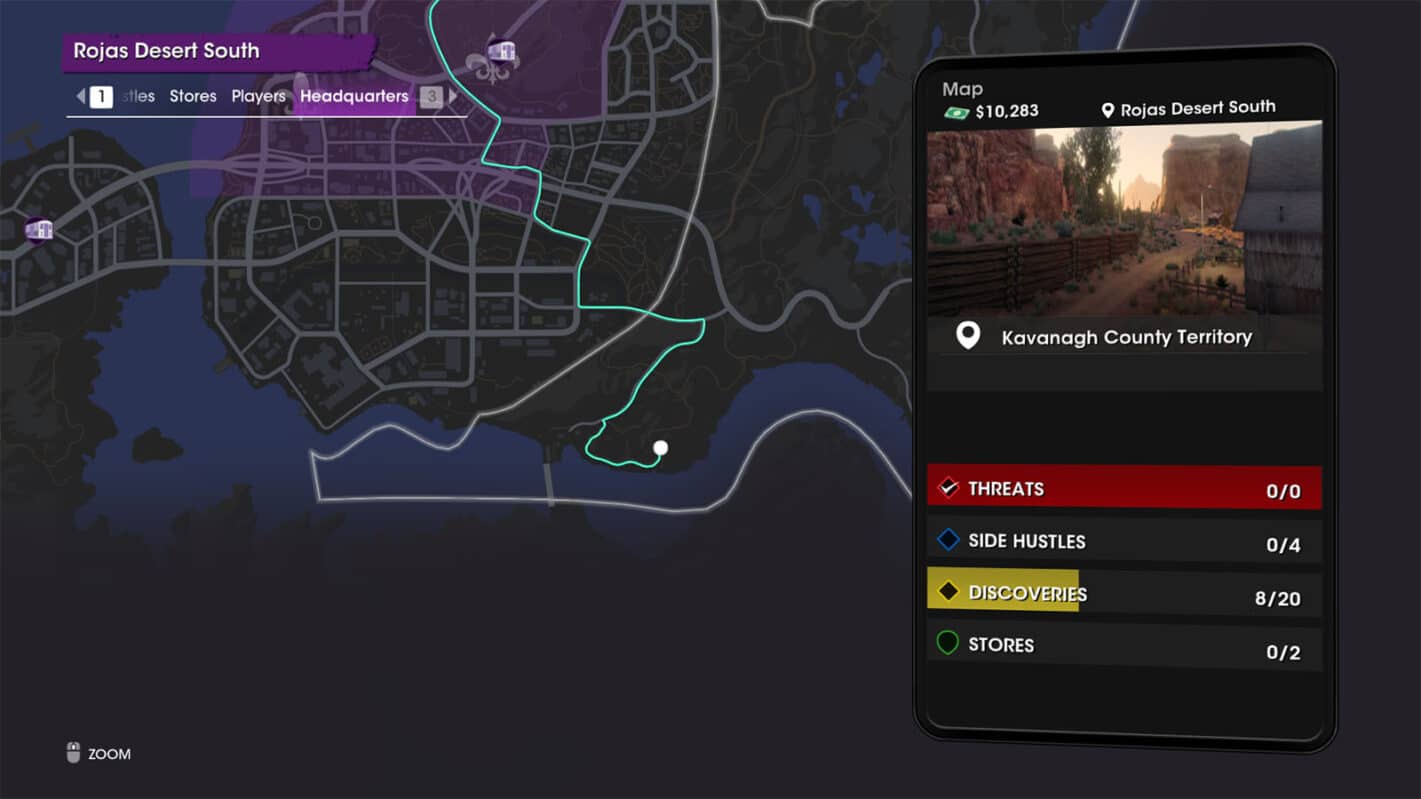Click the green Stores shield icon

[x=948, y=644]
